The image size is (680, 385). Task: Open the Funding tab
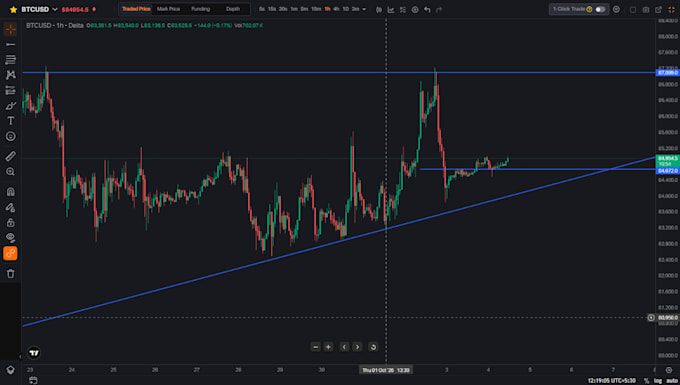coord(200,9)
